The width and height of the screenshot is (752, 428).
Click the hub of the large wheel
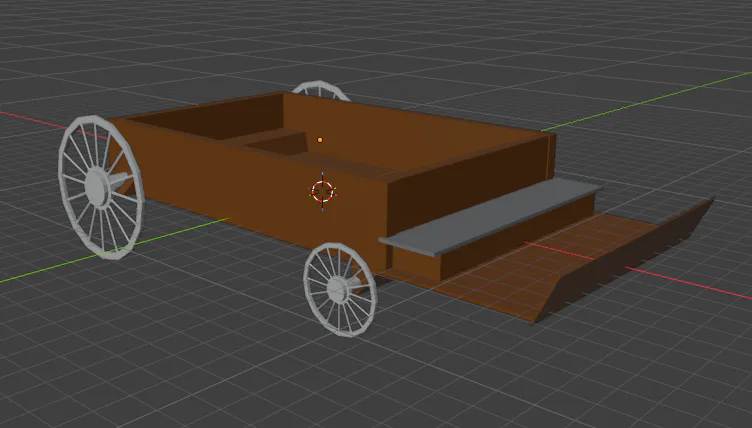97,187
